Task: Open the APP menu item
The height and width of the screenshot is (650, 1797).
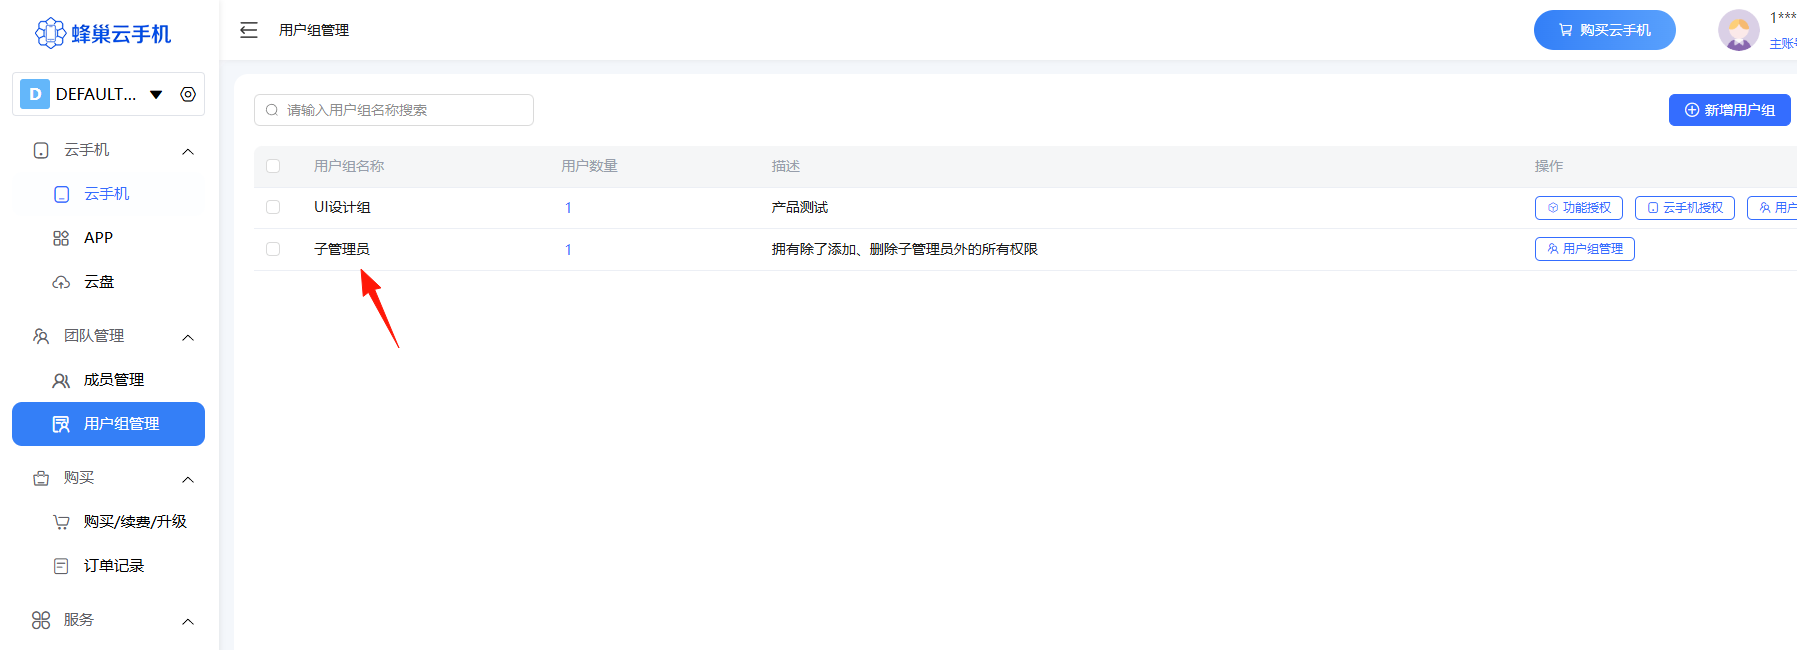Action: (108, 238)
